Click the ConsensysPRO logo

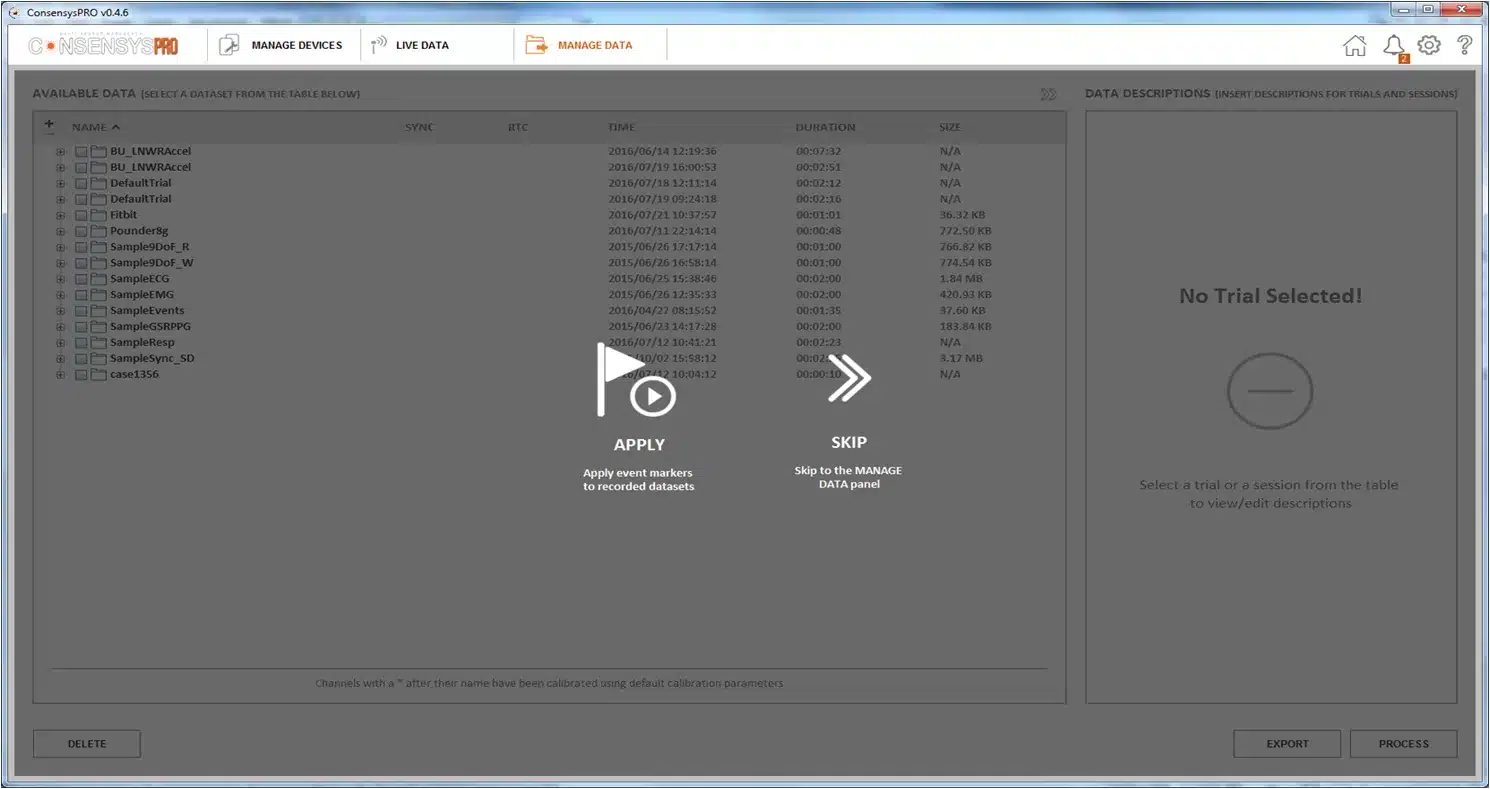(x=104, y=45)
